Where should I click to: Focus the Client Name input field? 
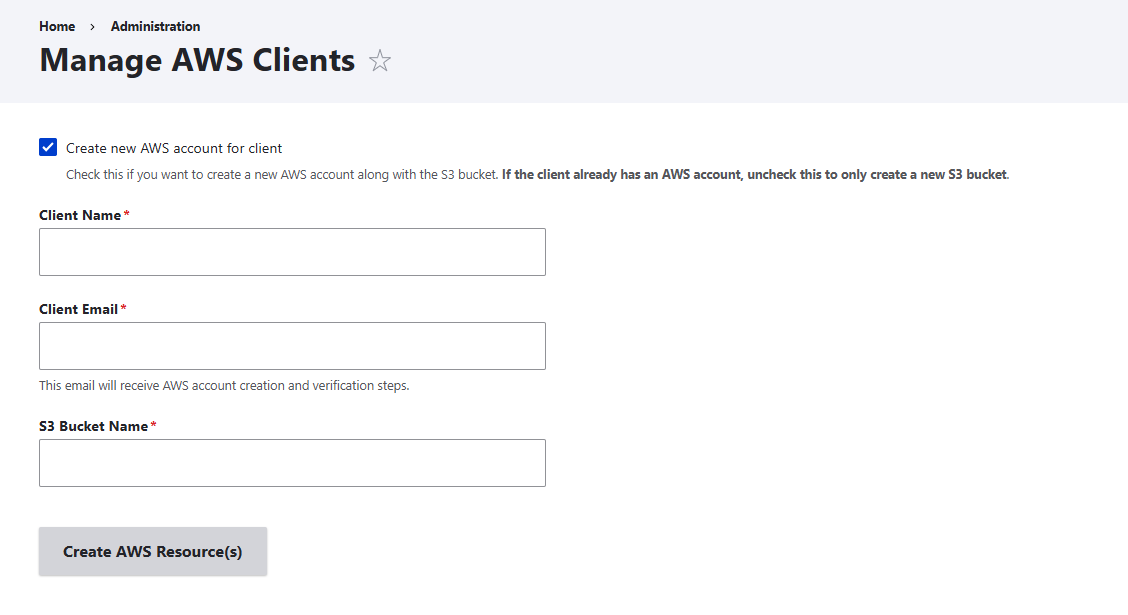(x=292, y=251)
